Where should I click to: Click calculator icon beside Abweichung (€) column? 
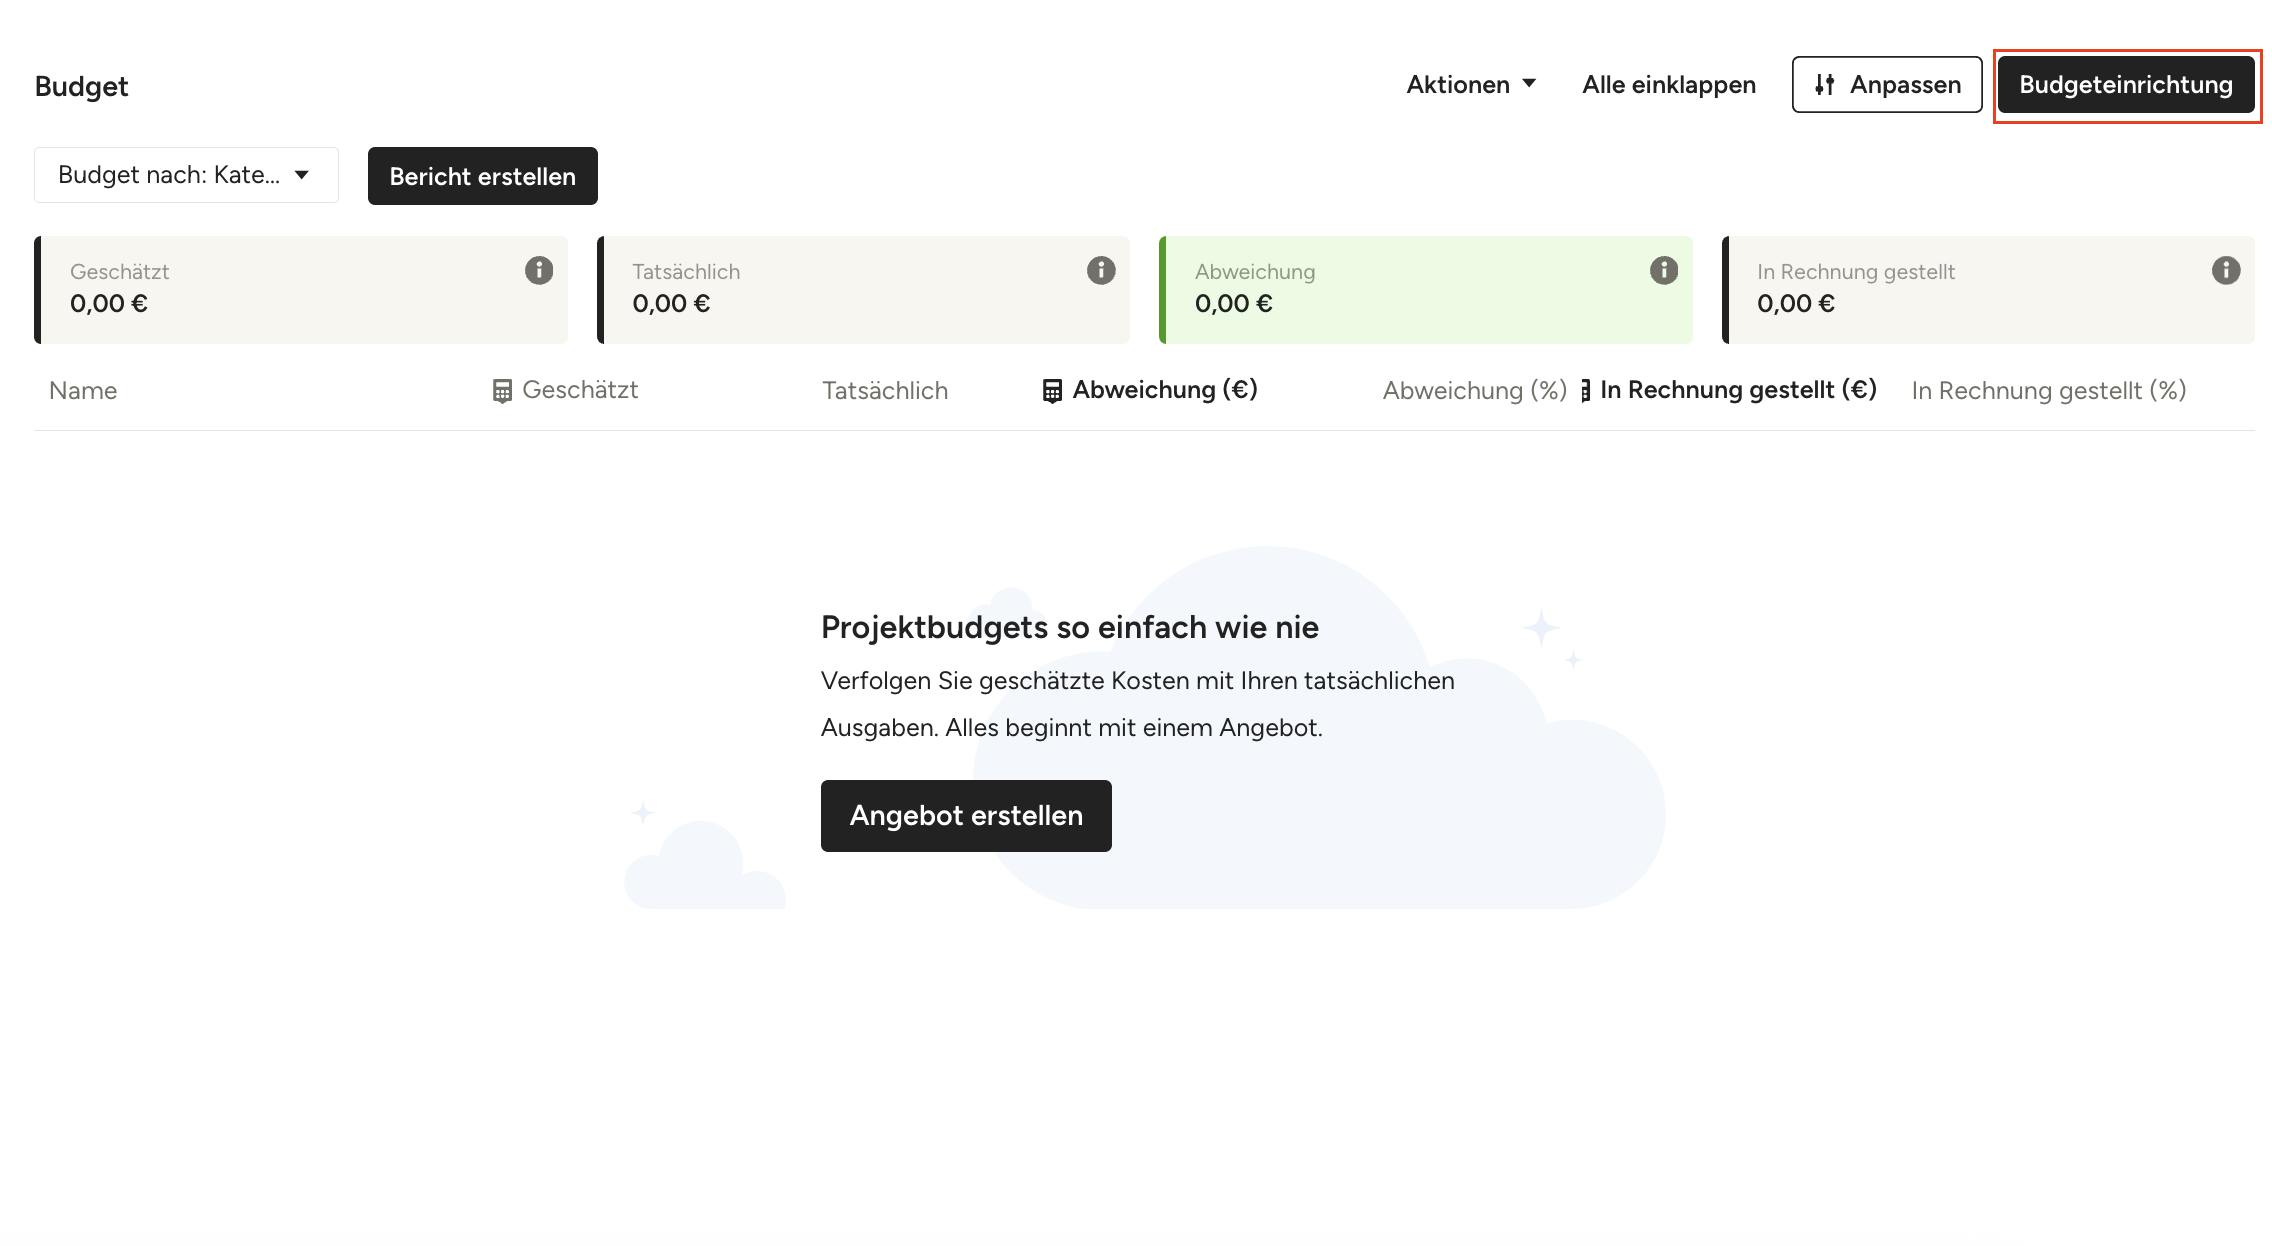1052,391
